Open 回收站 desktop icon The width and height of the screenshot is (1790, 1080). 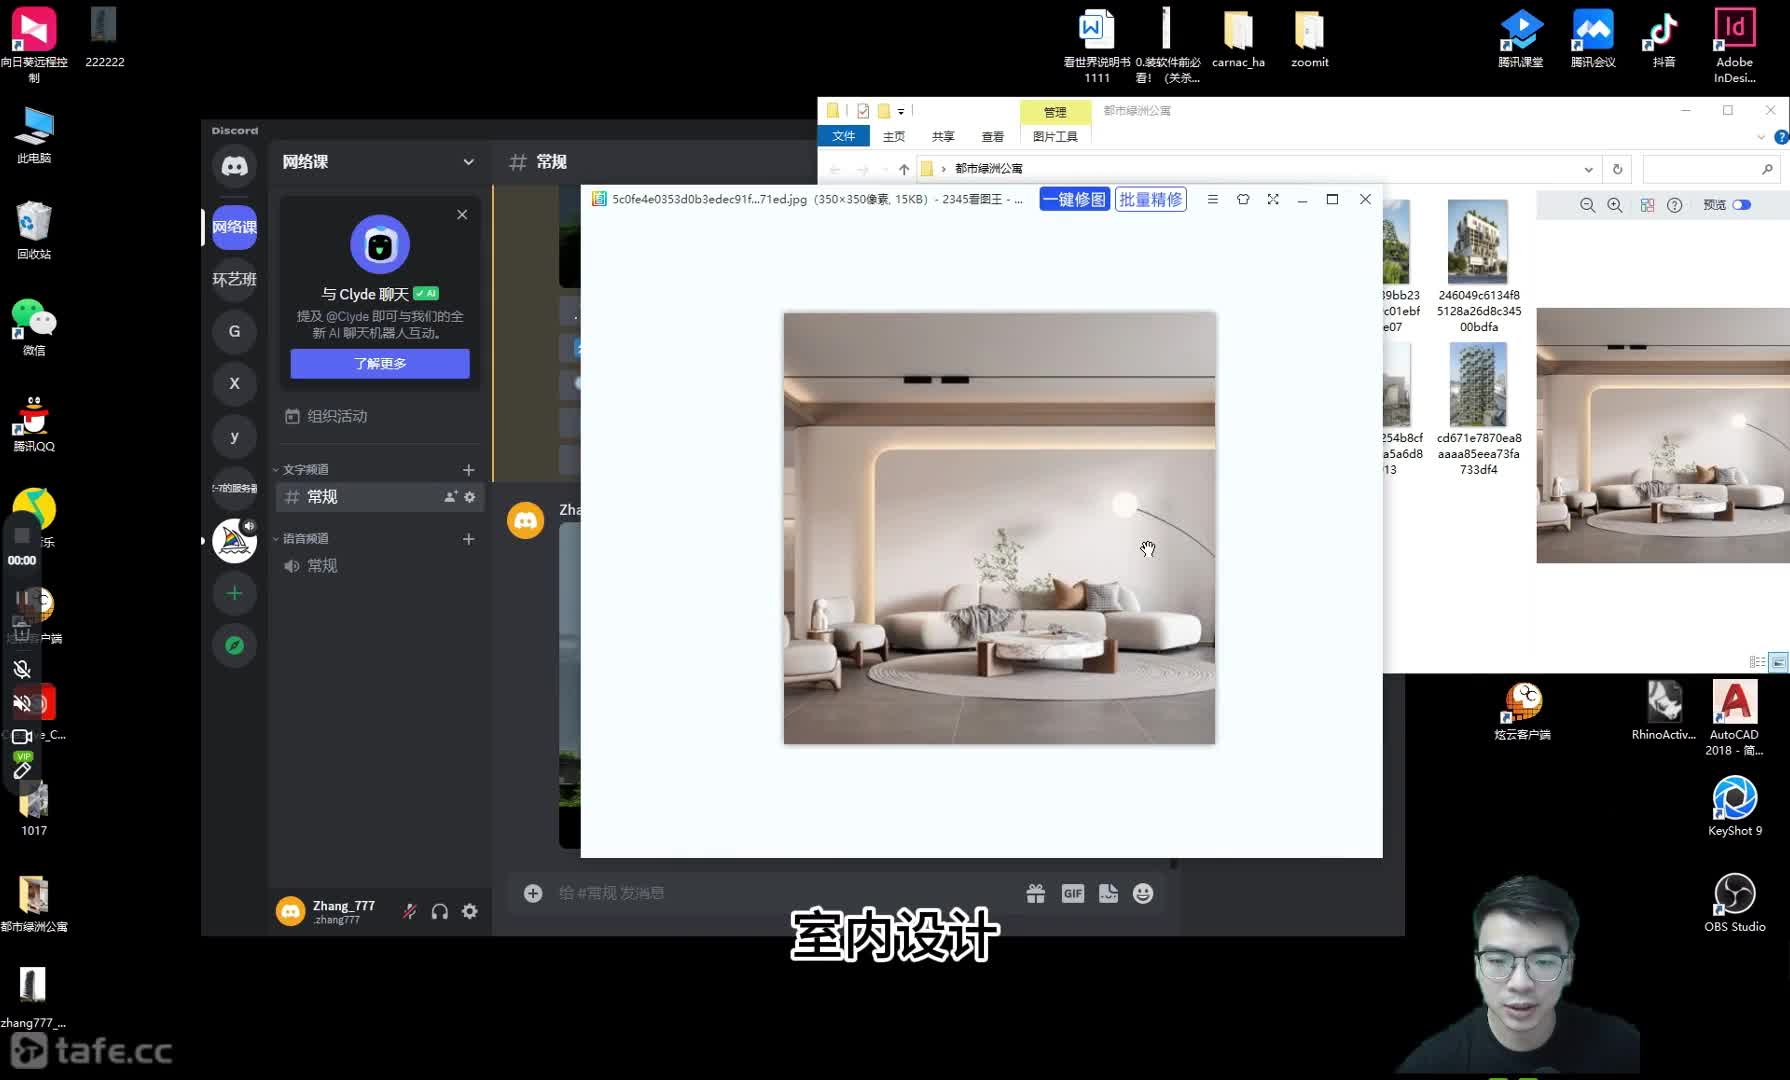click(x=34, y=230)
